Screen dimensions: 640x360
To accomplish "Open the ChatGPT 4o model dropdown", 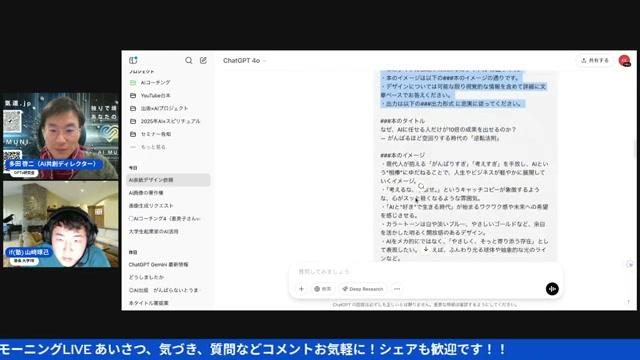I will click(x=244, y=60).
